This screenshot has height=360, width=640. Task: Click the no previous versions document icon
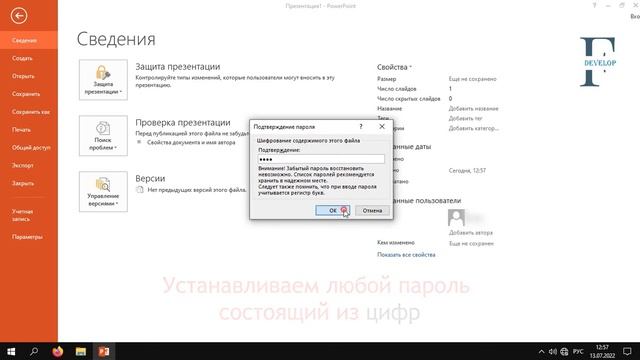(x=140, y=190)
